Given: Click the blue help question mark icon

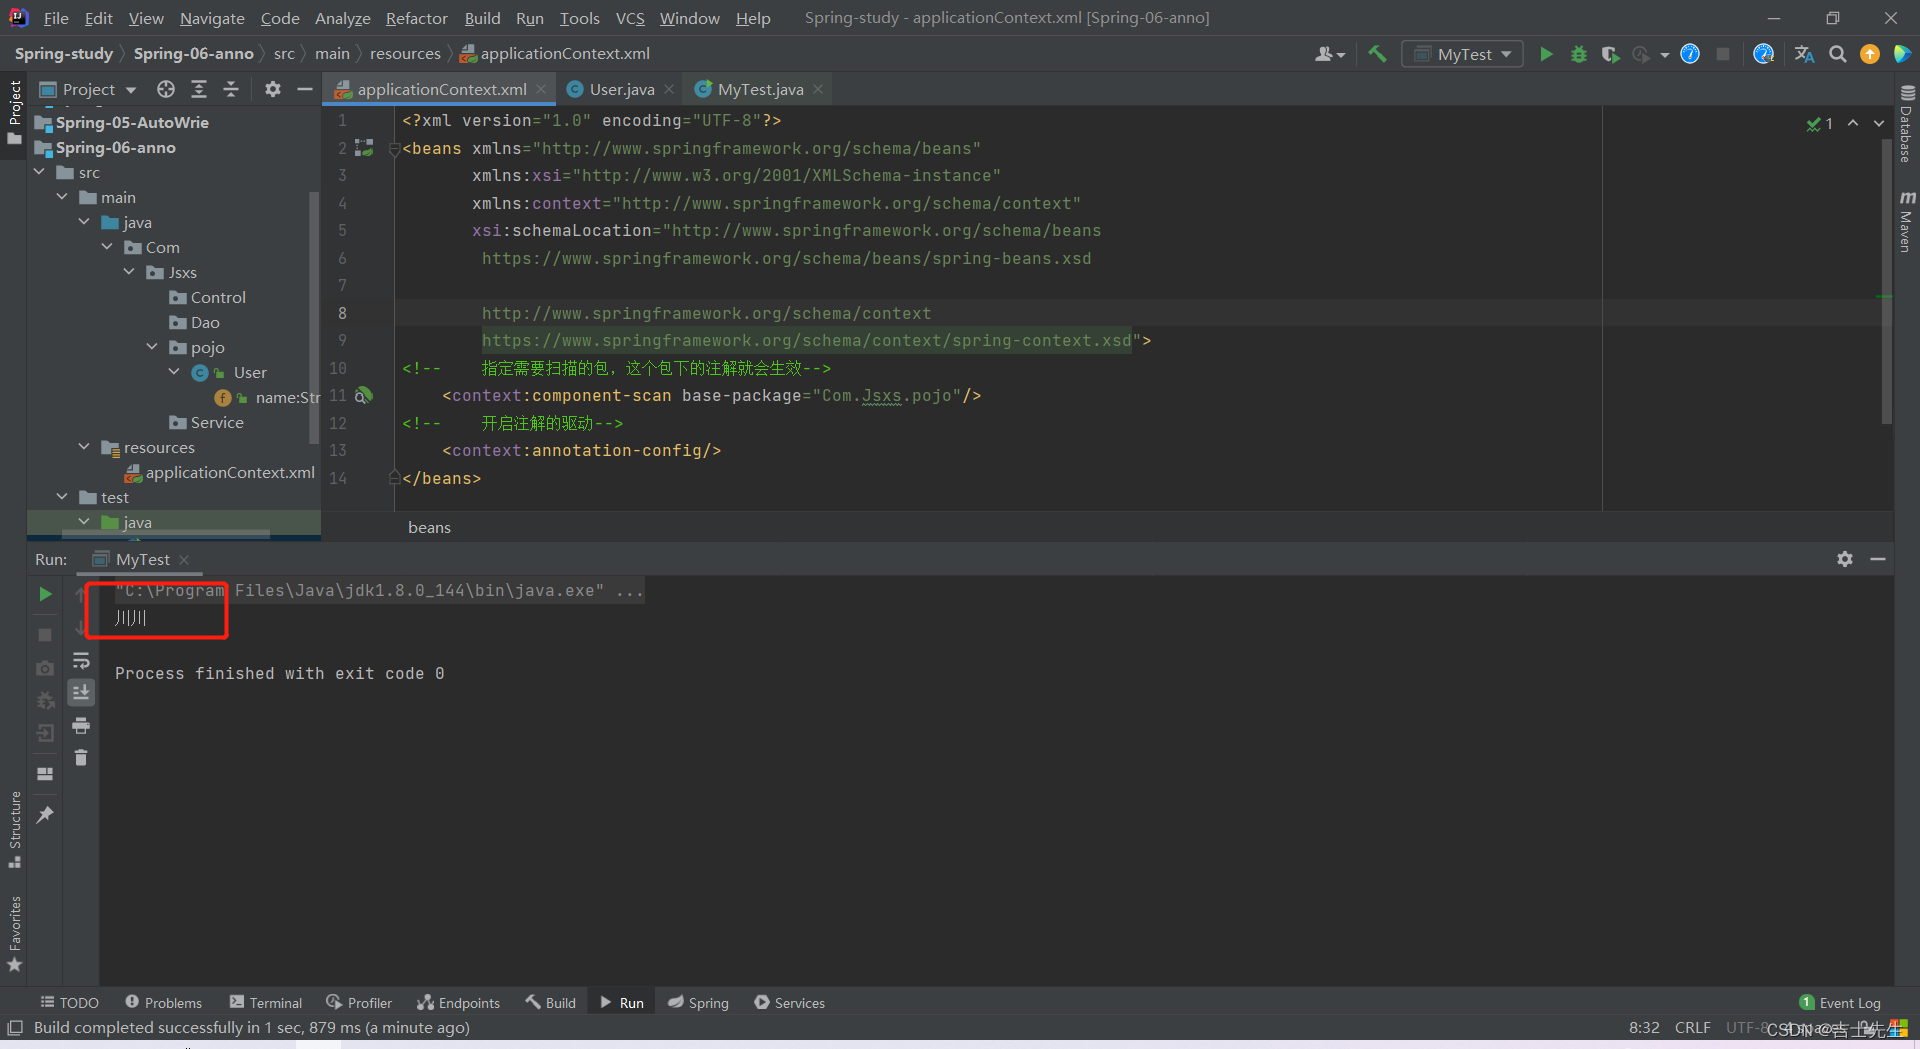Looking at the screenshot, I should click(1690, 54).
